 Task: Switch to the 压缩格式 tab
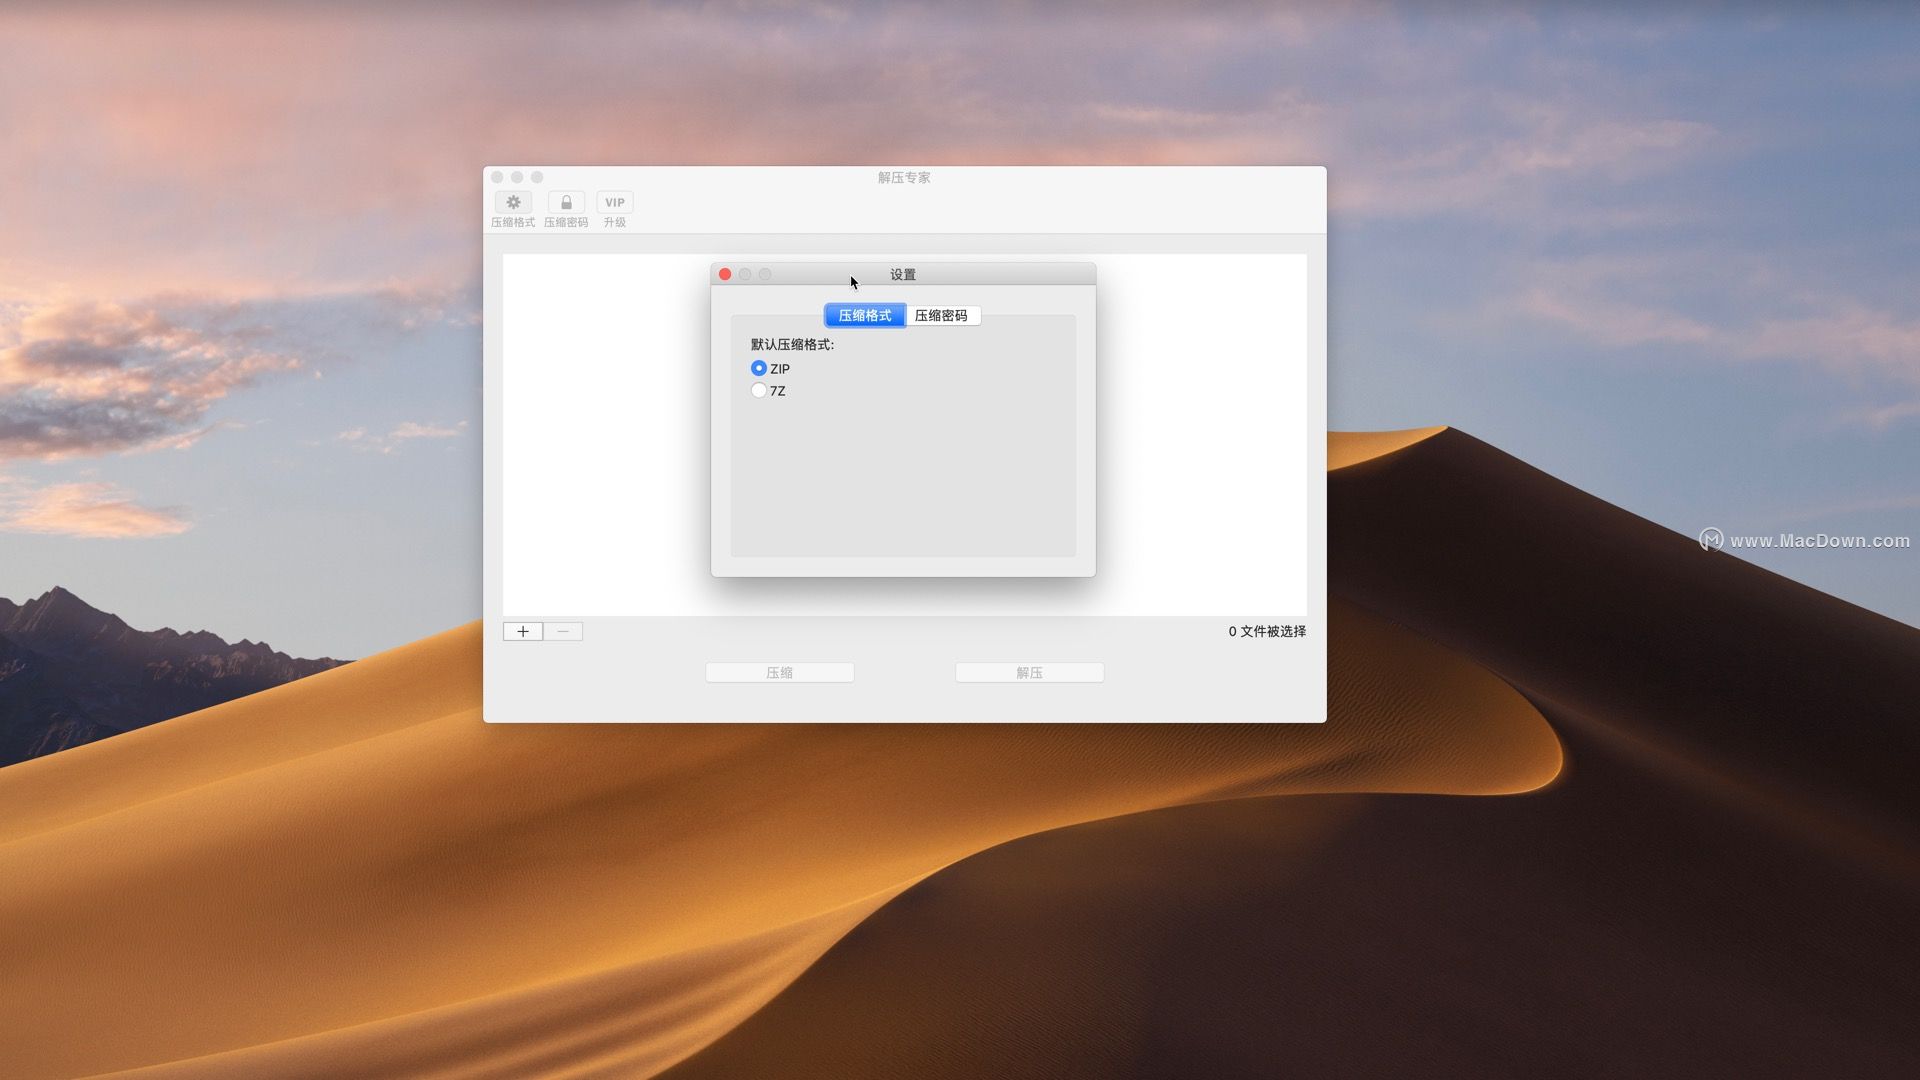tap(864, 315)
